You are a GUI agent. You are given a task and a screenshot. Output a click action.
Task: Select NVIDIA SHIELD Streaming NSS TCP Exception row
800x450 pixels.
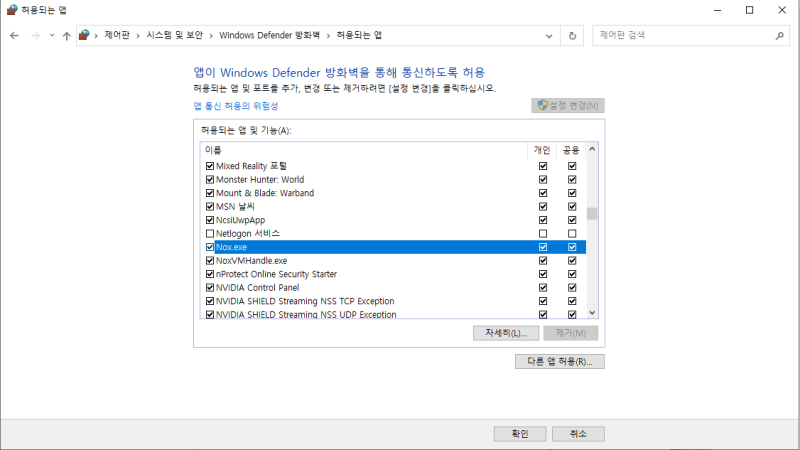(x=393, y=301)
